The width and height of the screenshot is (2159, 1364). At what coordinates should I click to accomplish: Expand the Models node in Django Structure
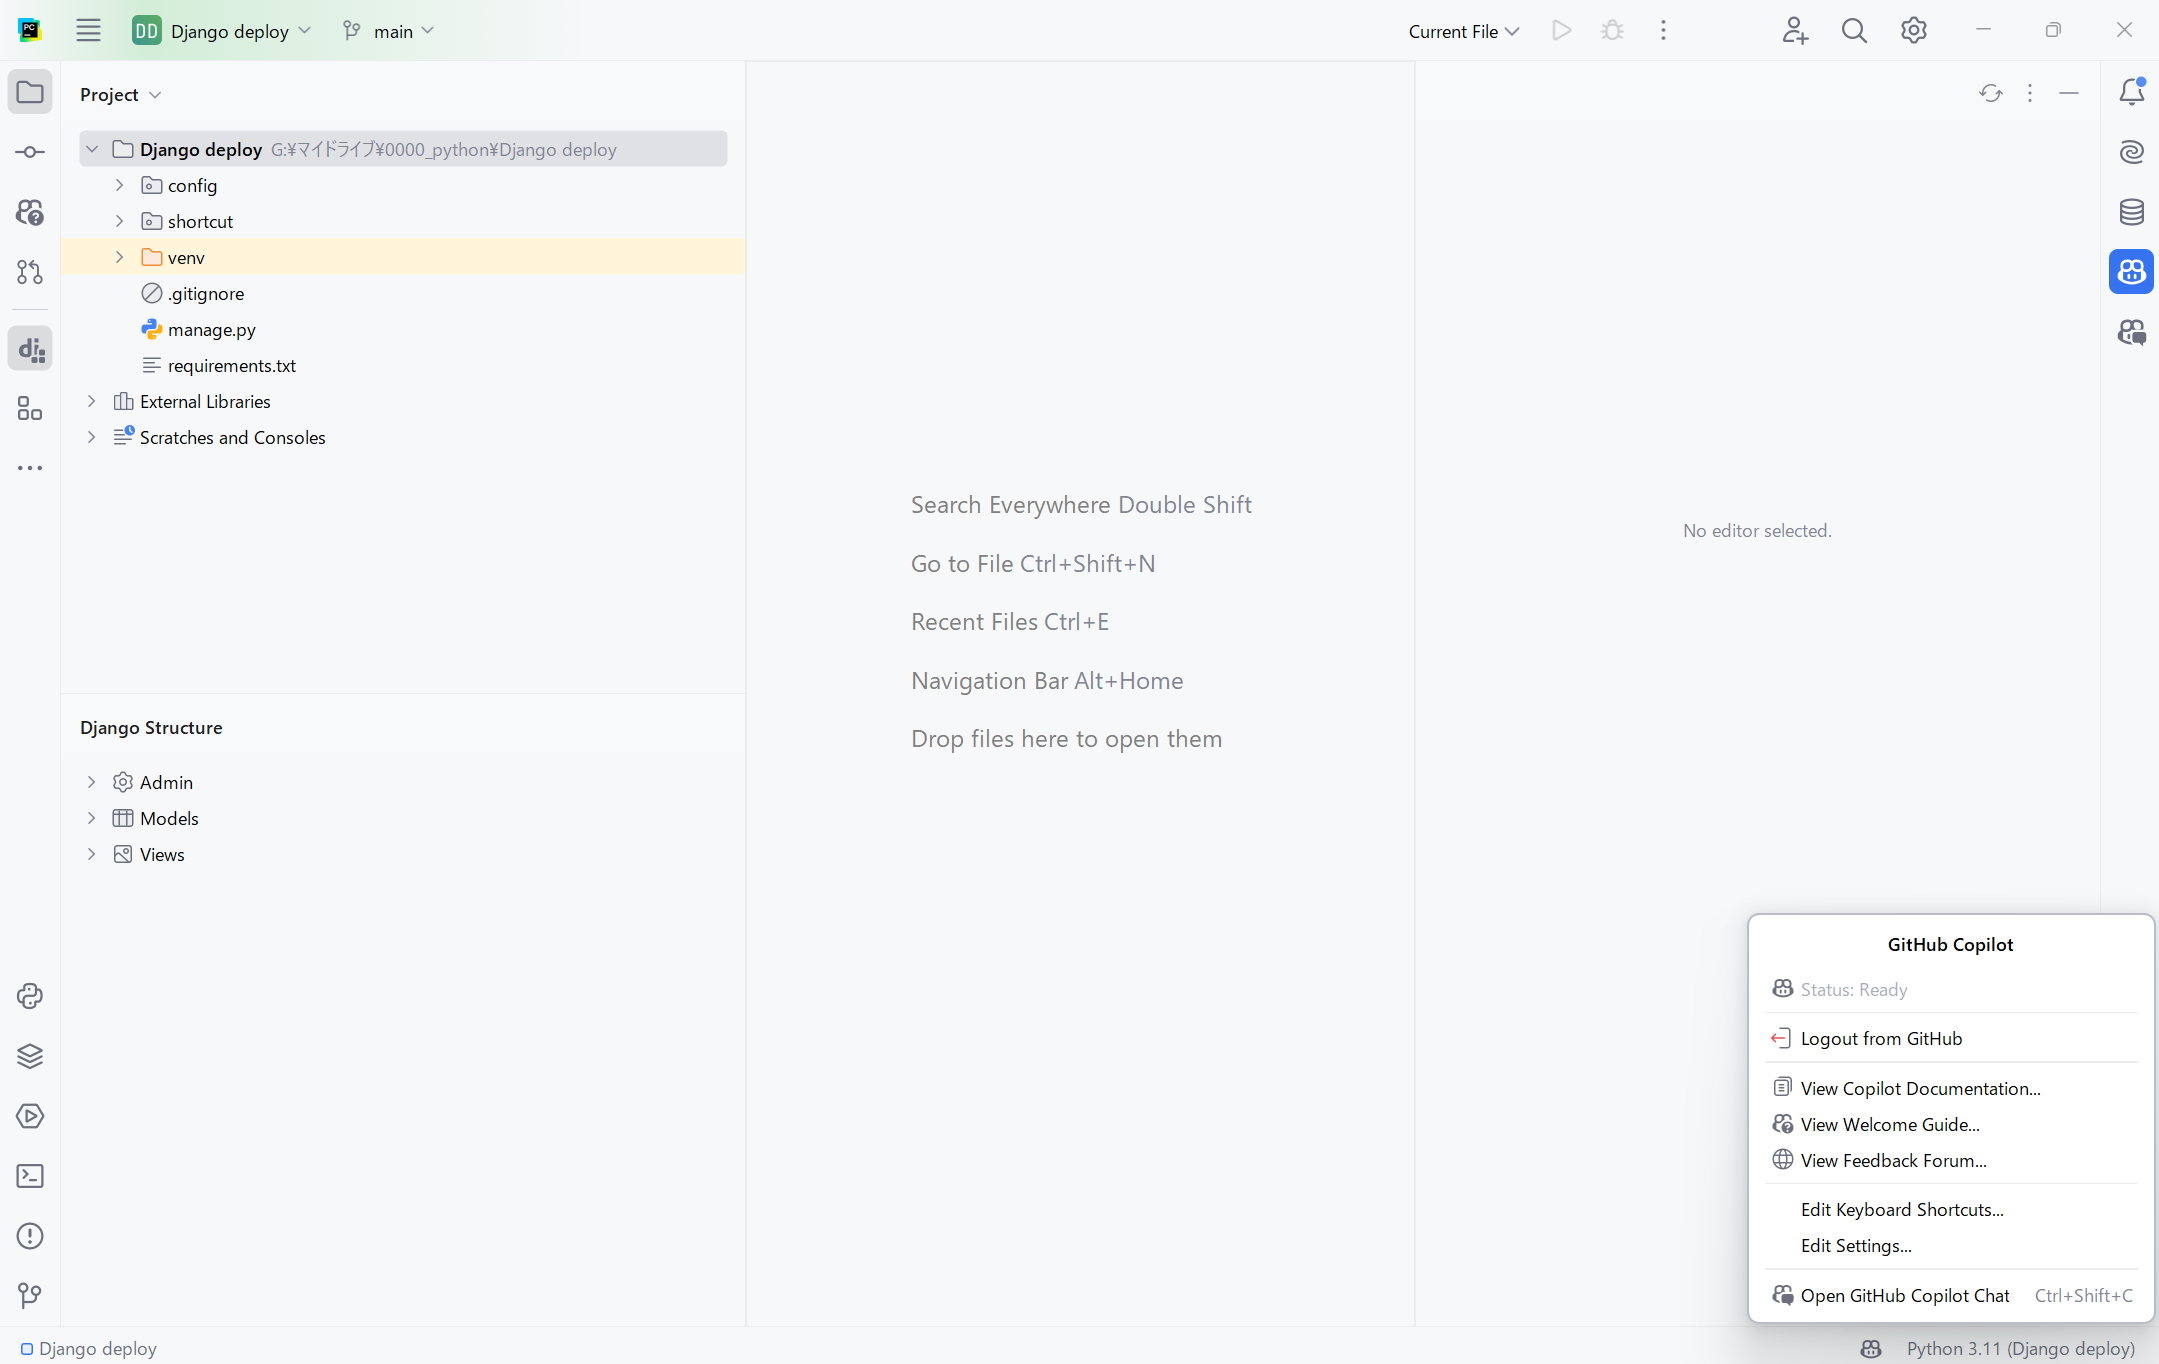(x=91, y=818)
